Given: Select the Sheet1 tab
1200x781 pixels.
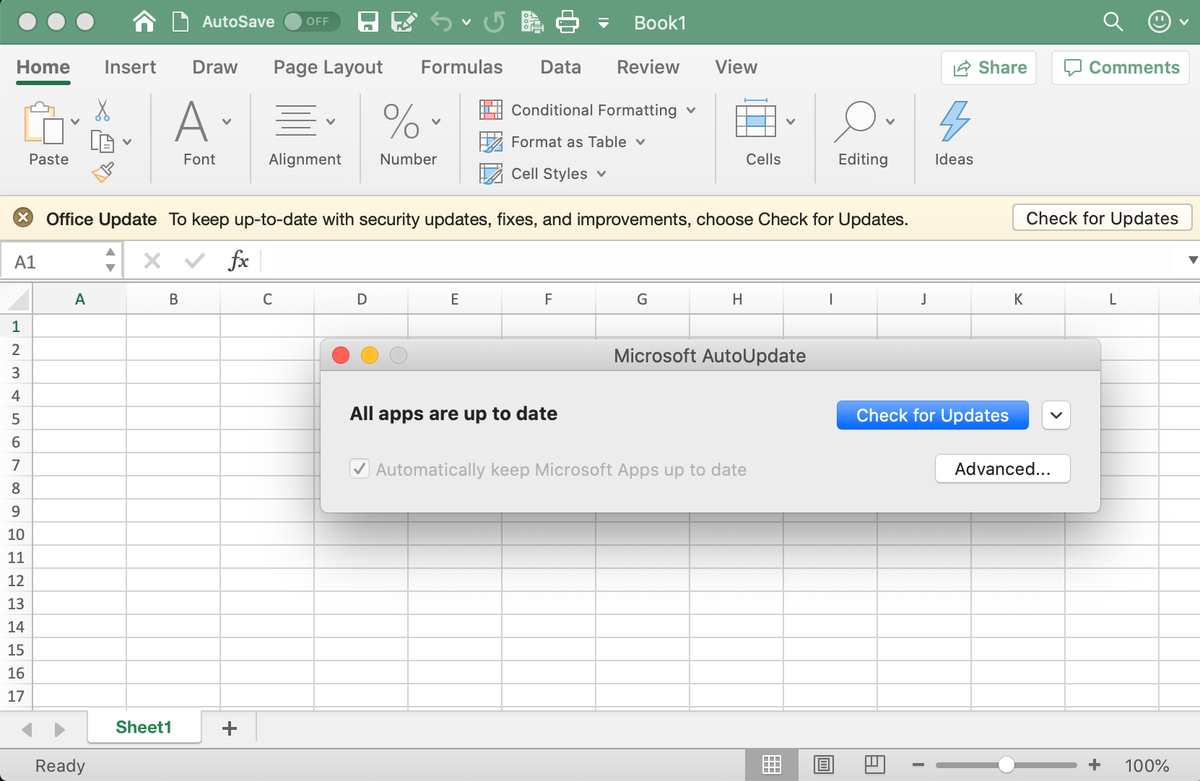Looking at the screenshot, I should (144, 727).
